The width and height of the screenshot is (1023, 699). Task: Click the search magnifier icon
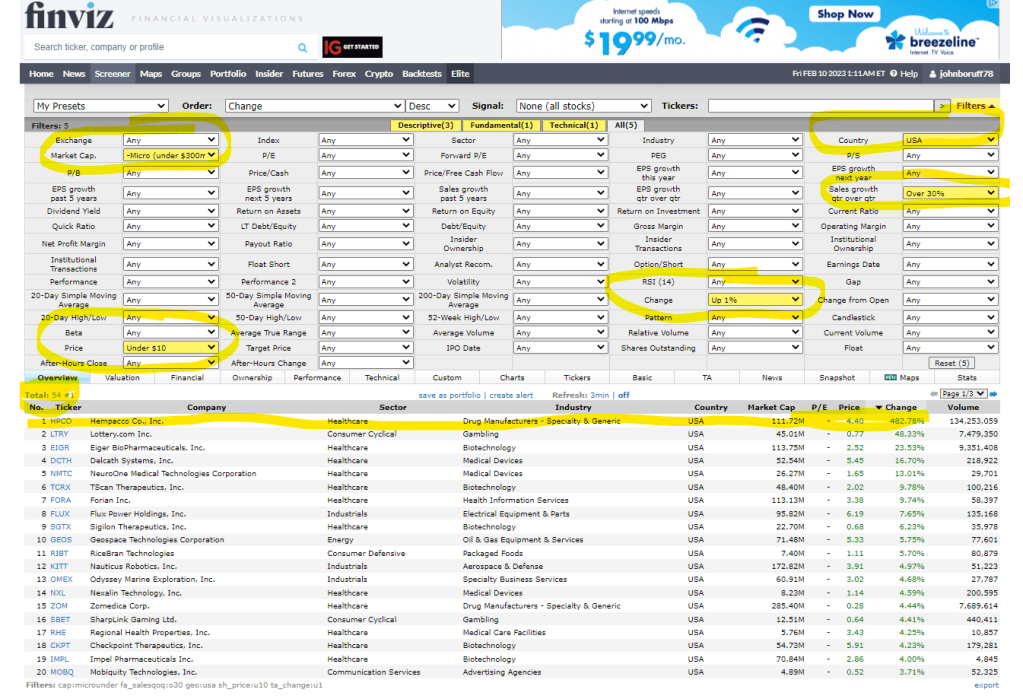pos(302,47)
